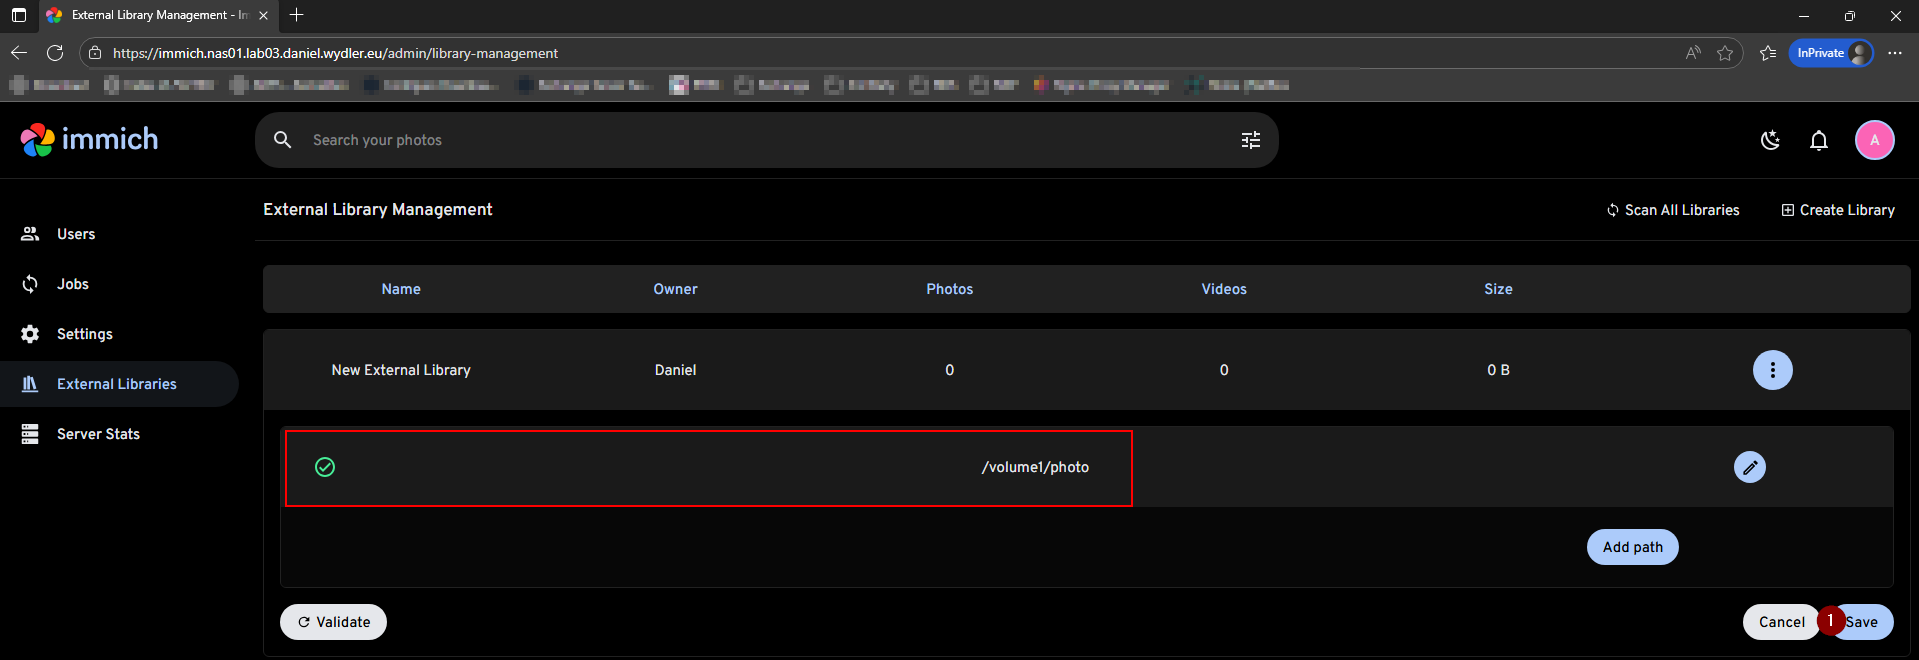Open the Jobs section

[72, 284]
